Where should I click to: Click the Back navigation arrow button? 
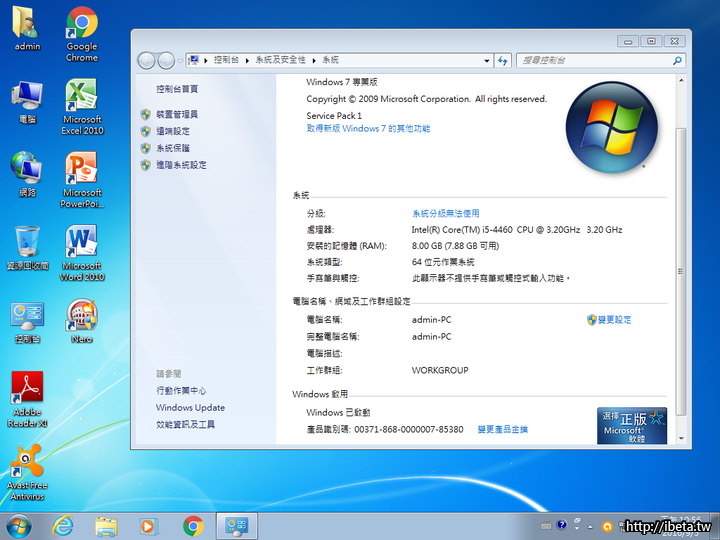coord(147,60)
